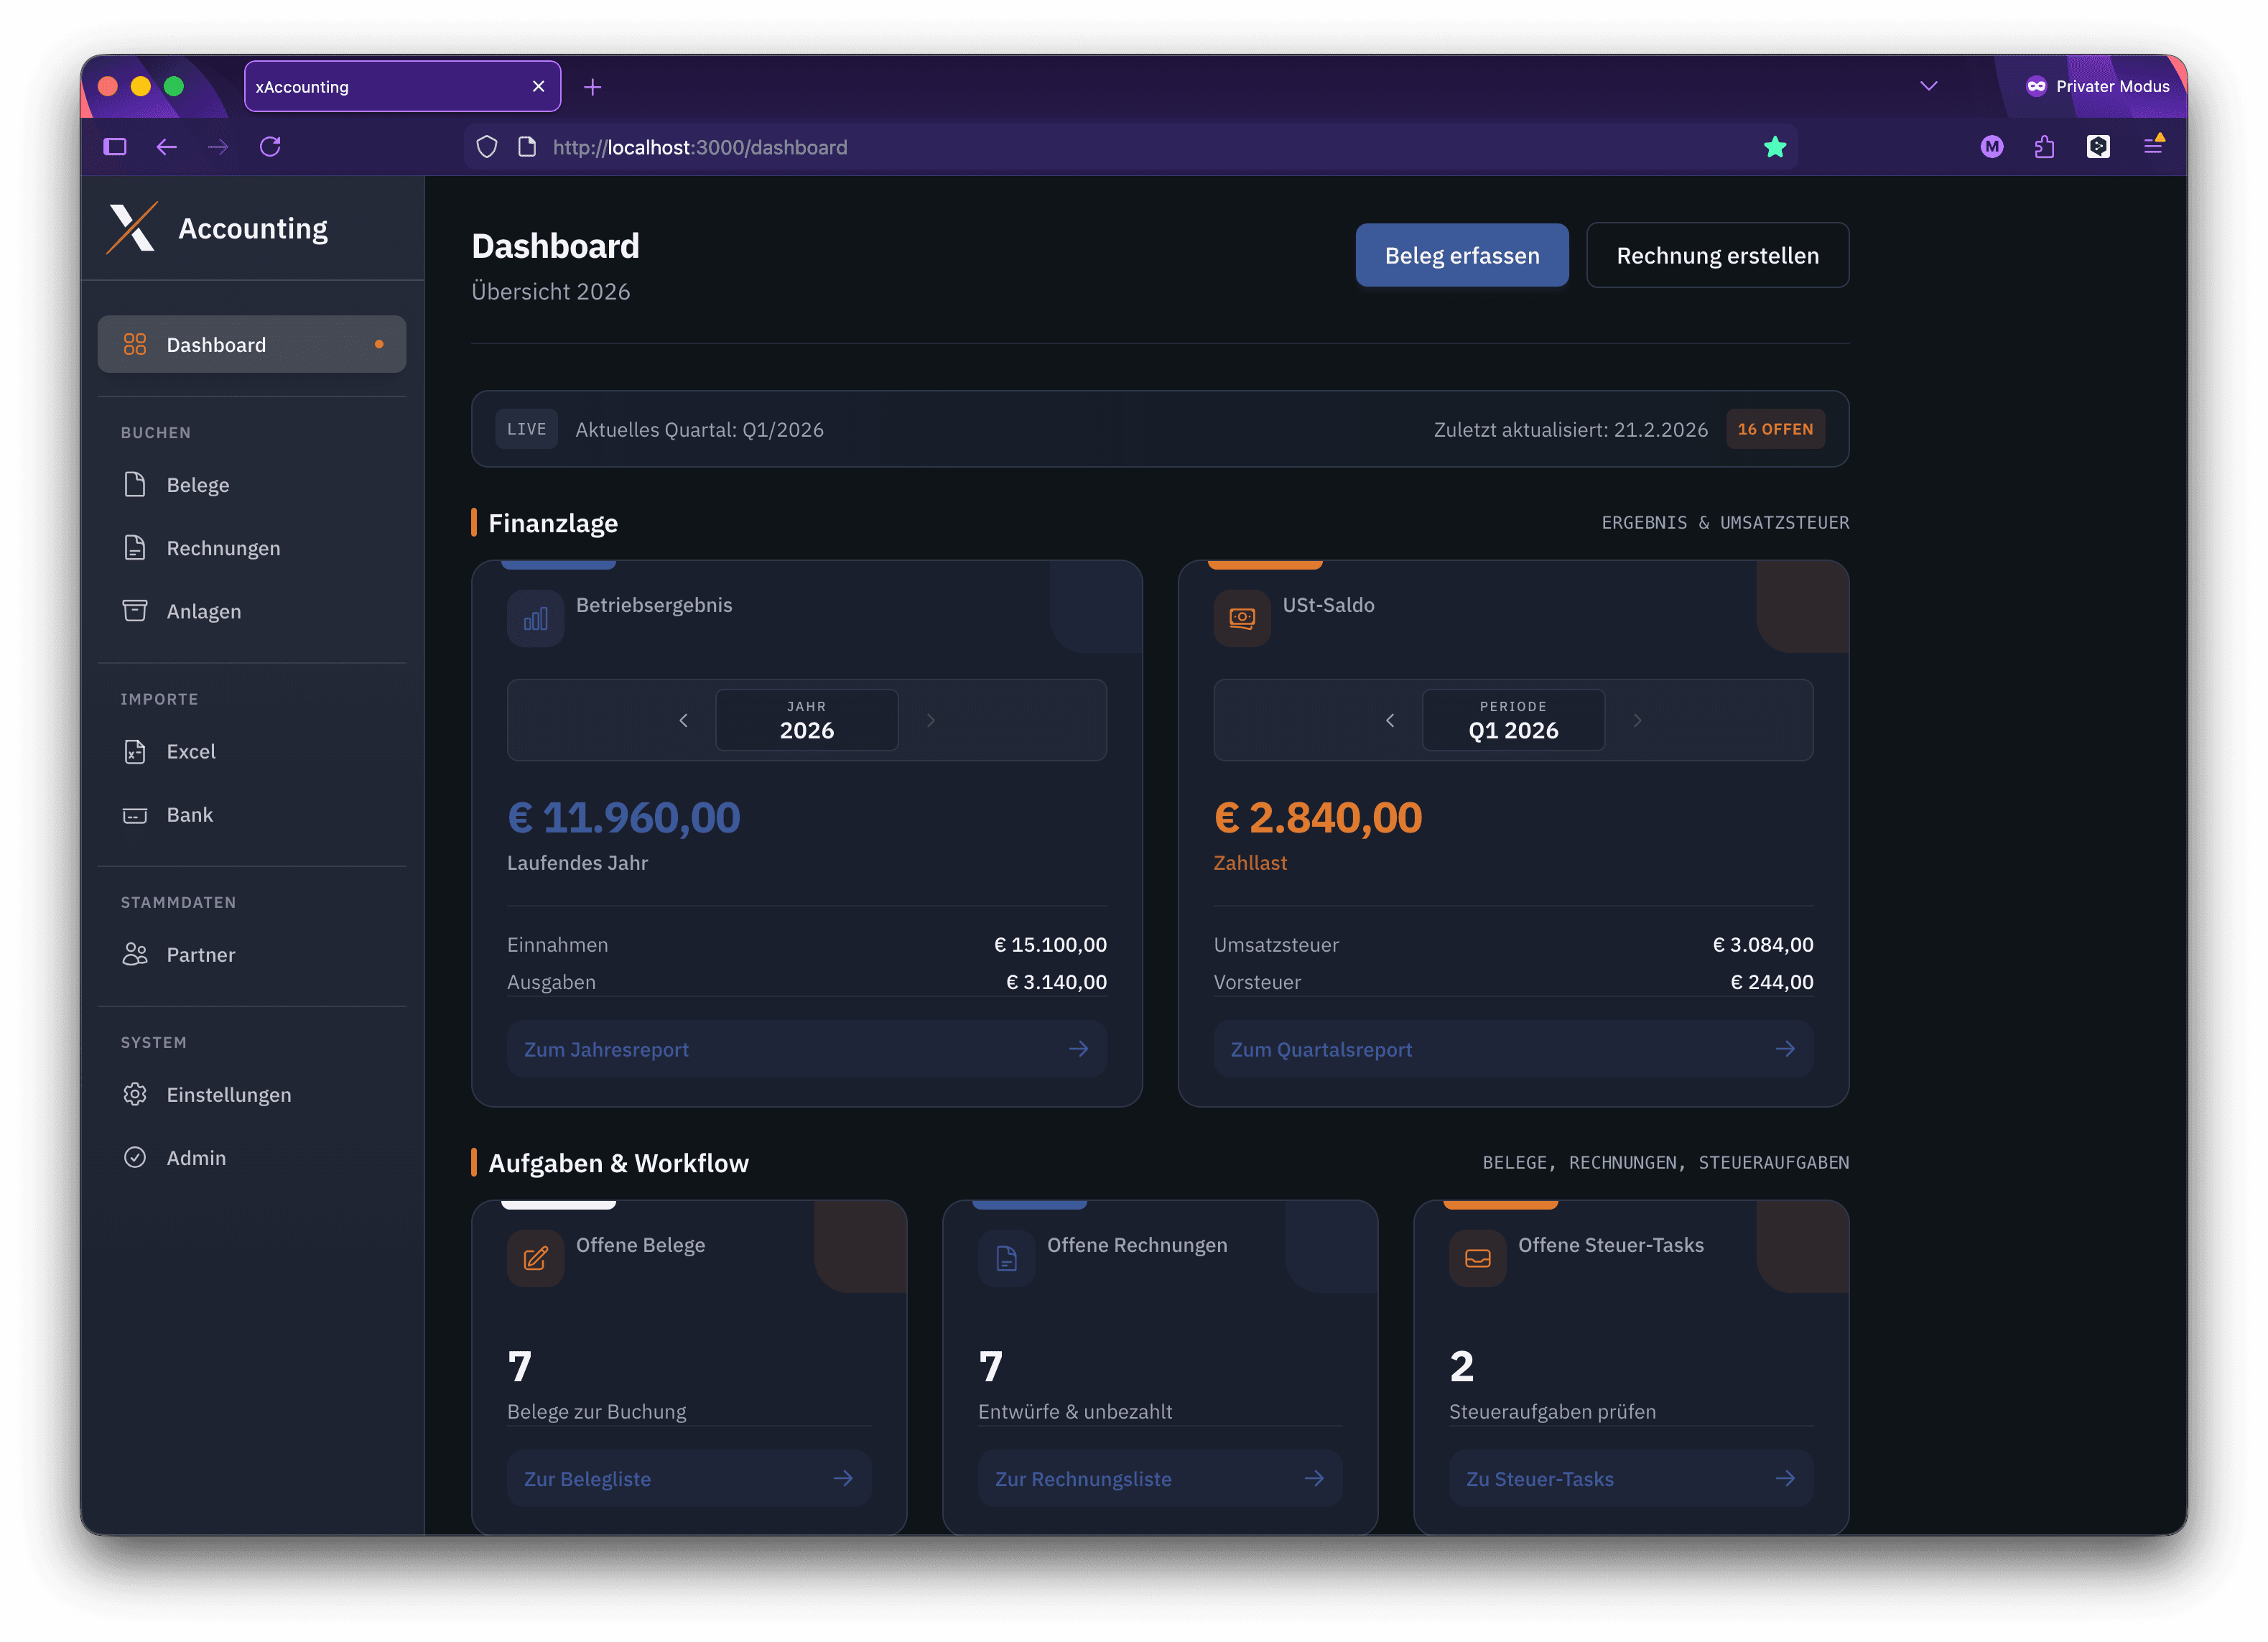Click the Betriebsergebnis bar chart icon

coord(535,619)
